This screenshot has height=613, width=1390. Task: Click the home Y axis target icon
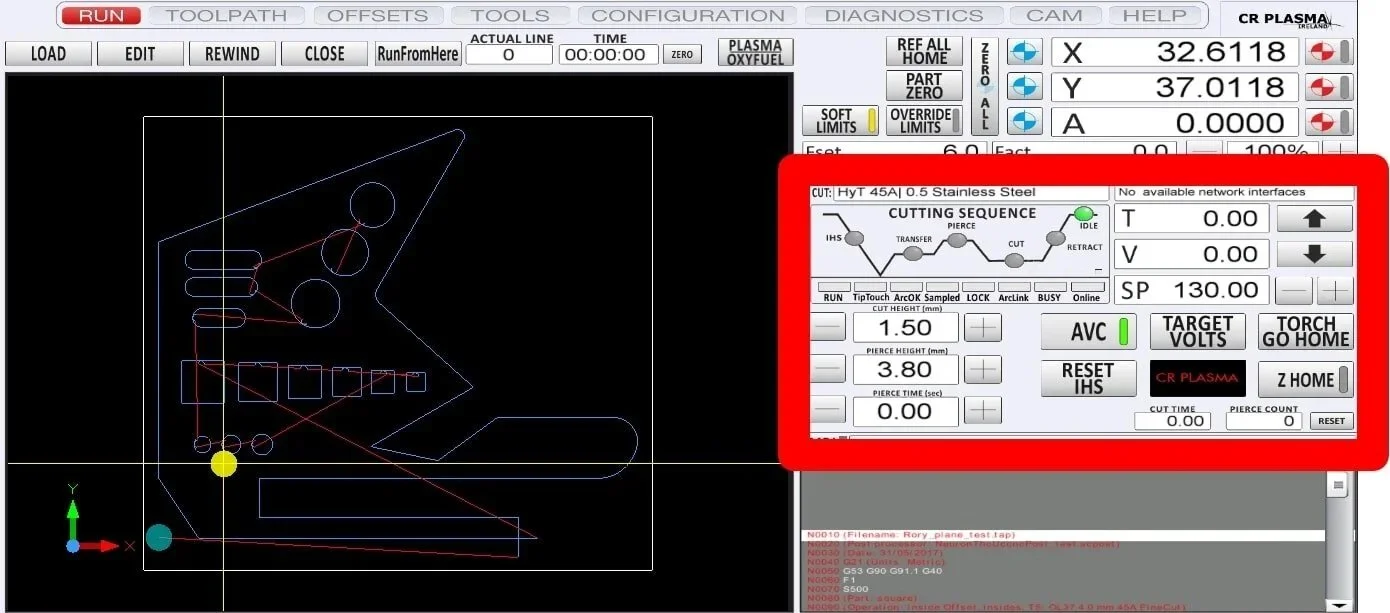[x=1323, y=87]
